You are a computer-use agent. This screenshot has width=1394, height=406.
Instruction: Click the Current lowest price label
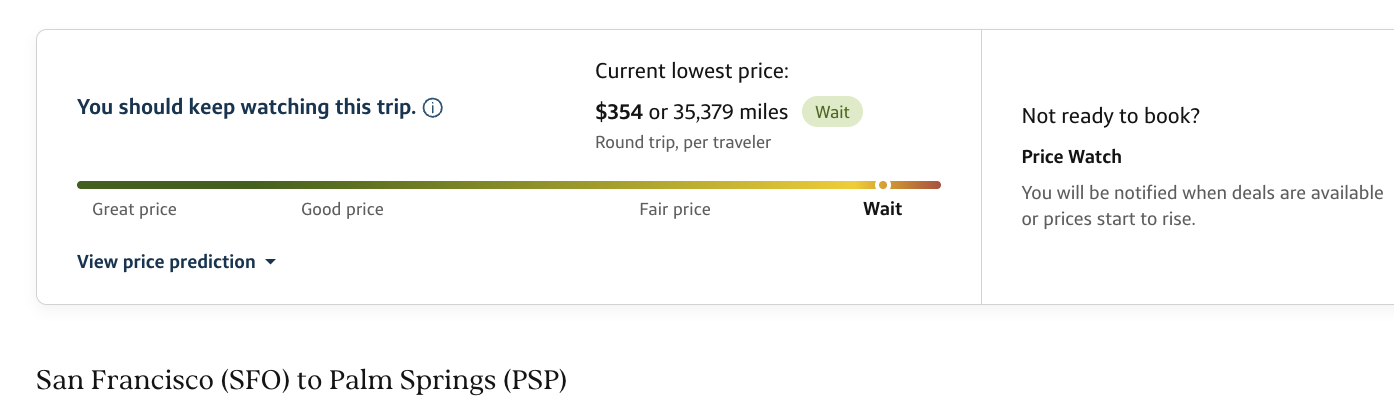tap(692, 71)
